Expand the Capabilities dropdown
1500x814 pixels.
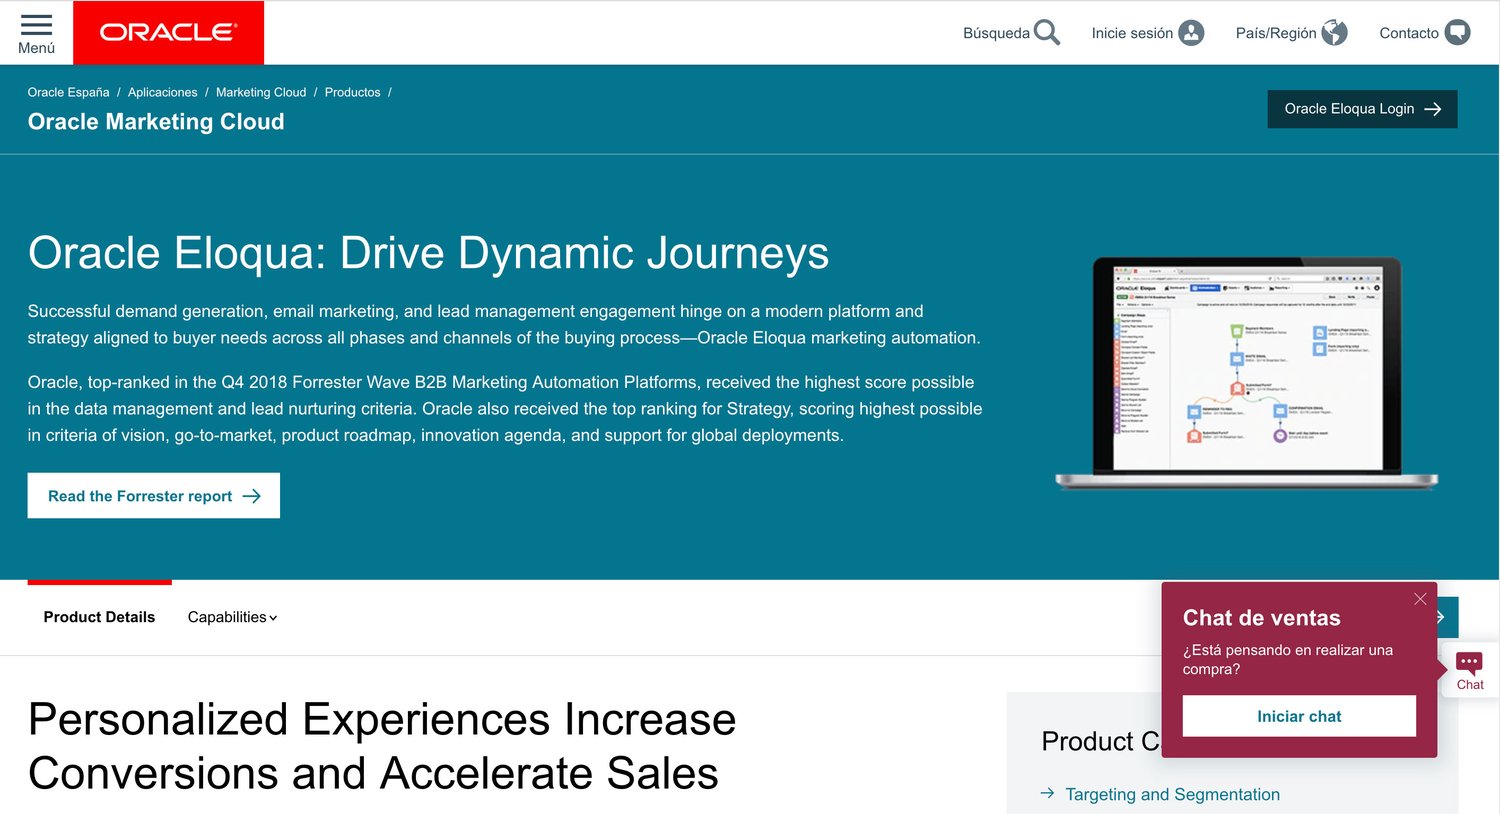(232, 617)
